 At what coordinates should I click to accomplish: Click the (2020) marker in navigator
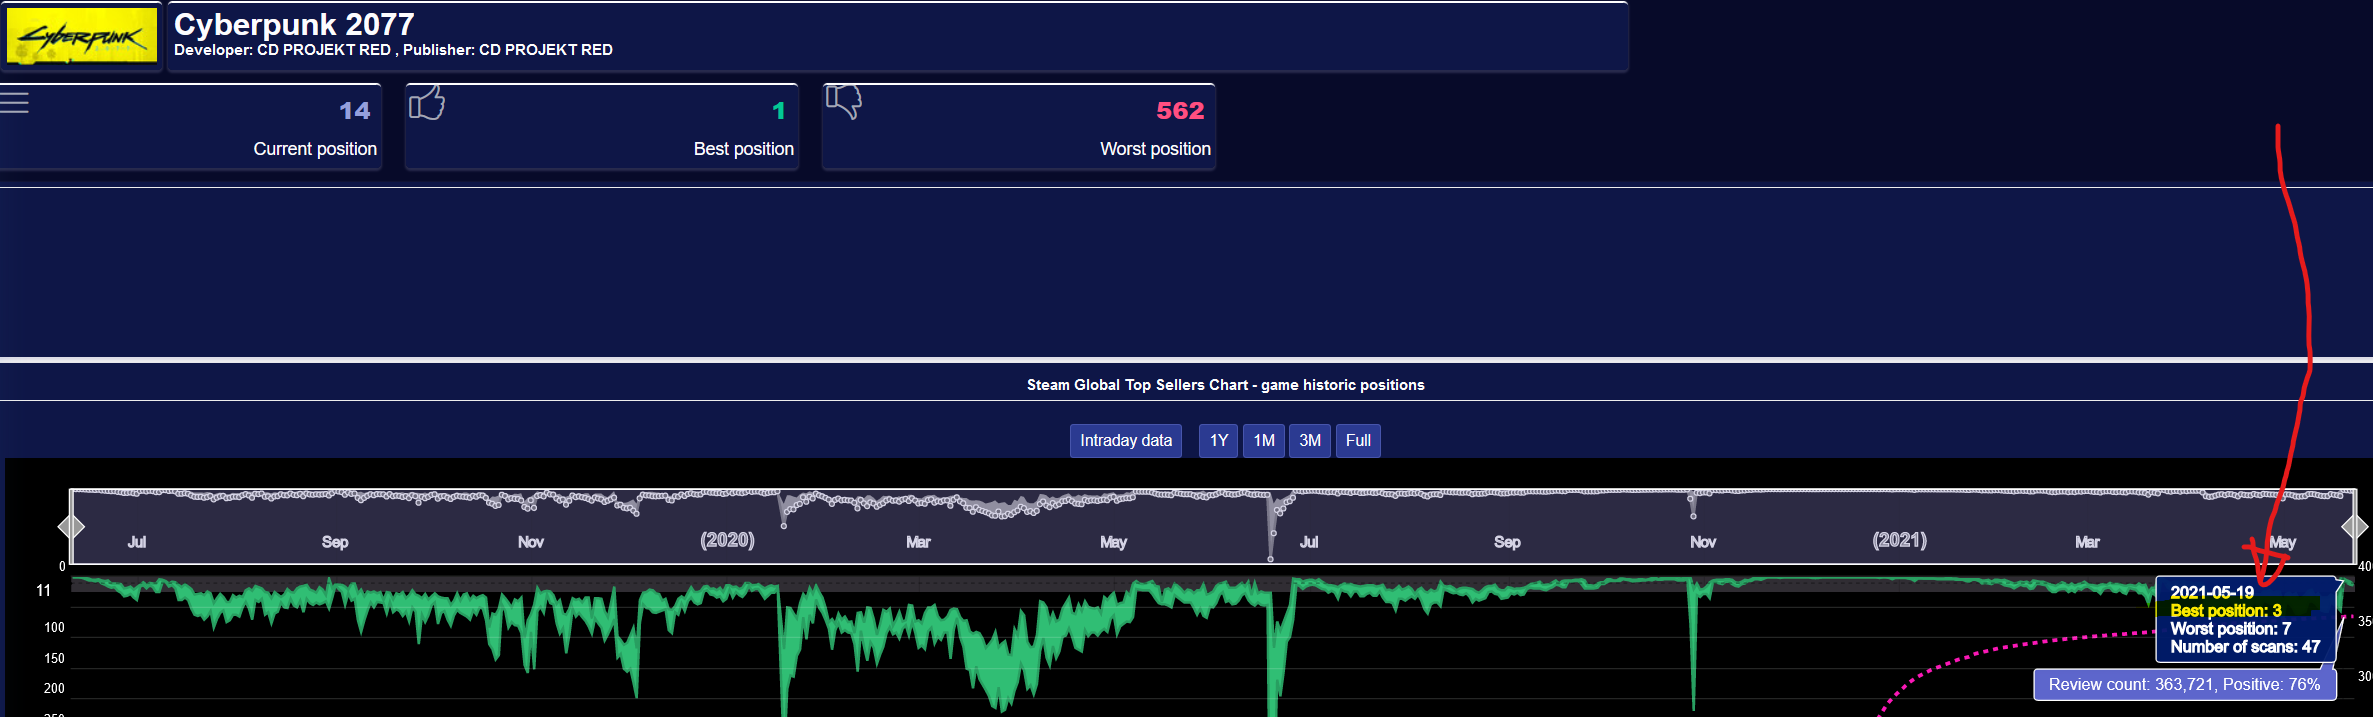[727, 540]
